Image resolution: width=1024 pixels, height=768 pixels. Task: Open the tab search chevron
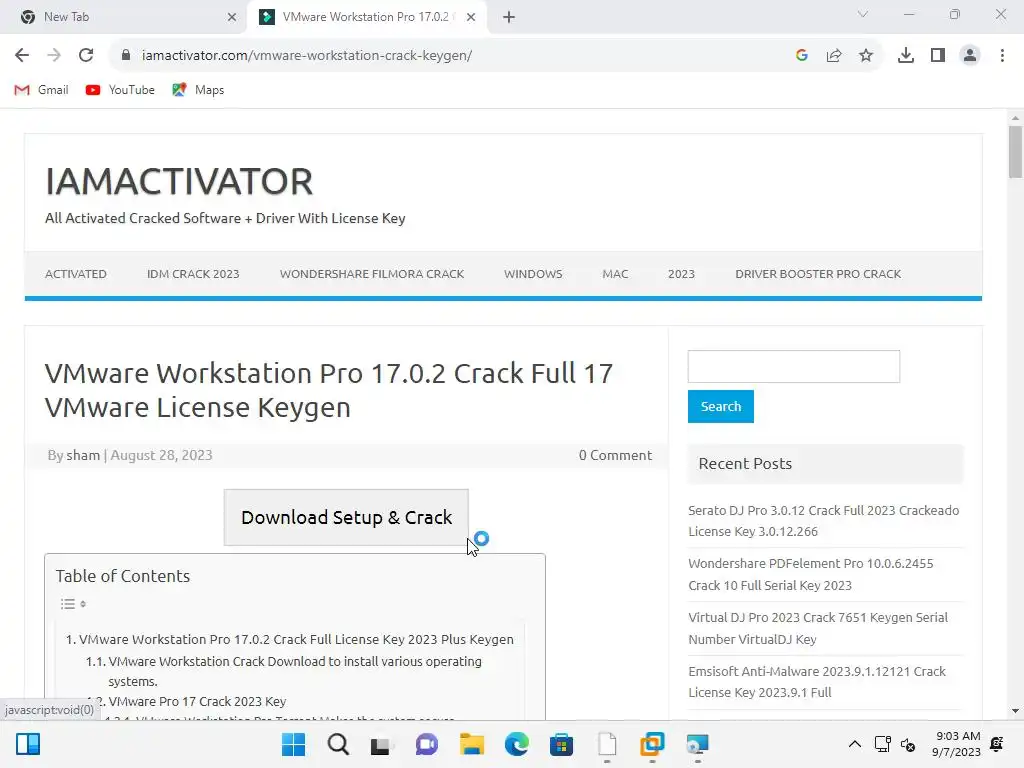(863, 14)
